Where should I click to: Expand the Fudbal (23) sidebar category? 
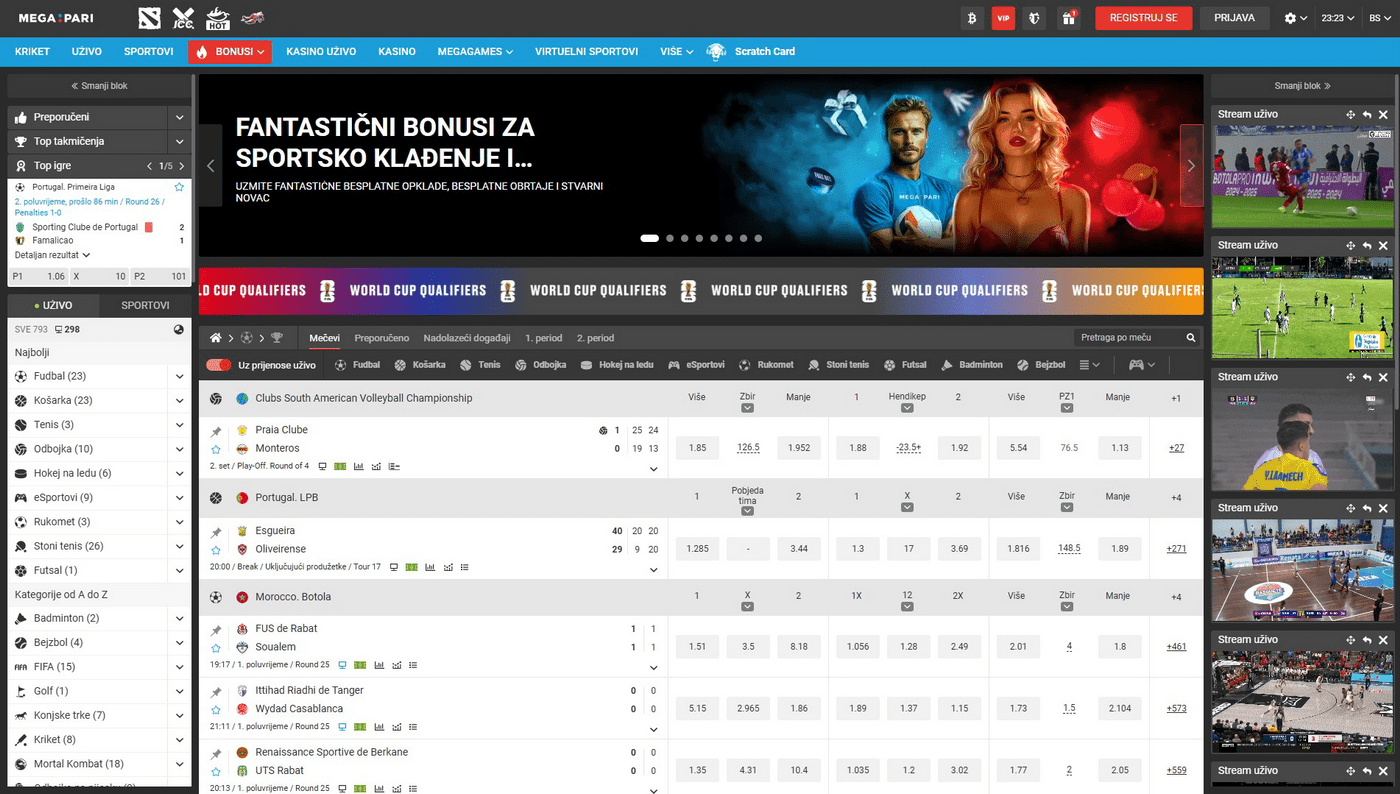tap(179, 376)
